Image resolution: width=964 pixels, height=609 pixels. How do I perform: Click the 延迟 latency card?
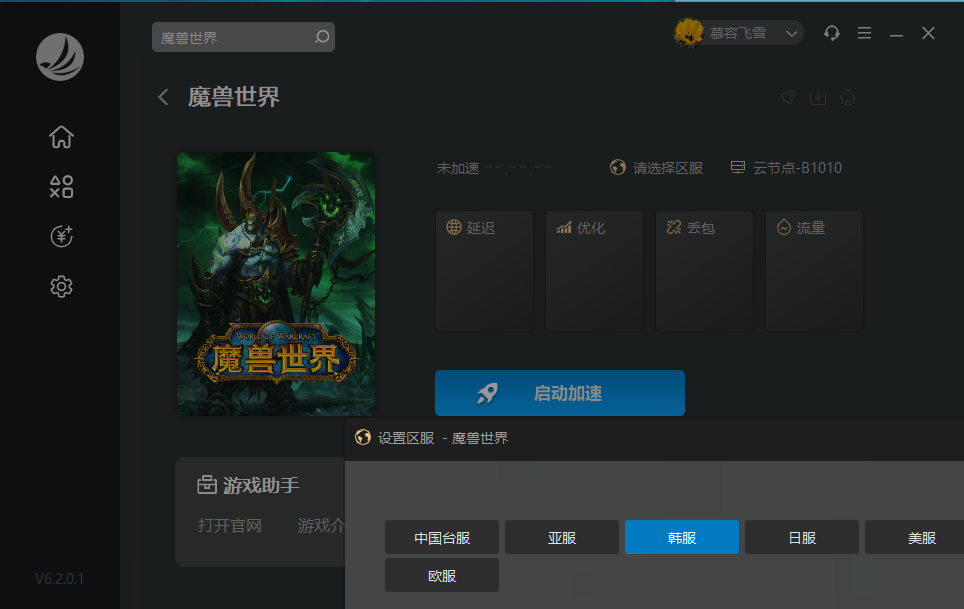pyautogui.click(x=484, y=271)
